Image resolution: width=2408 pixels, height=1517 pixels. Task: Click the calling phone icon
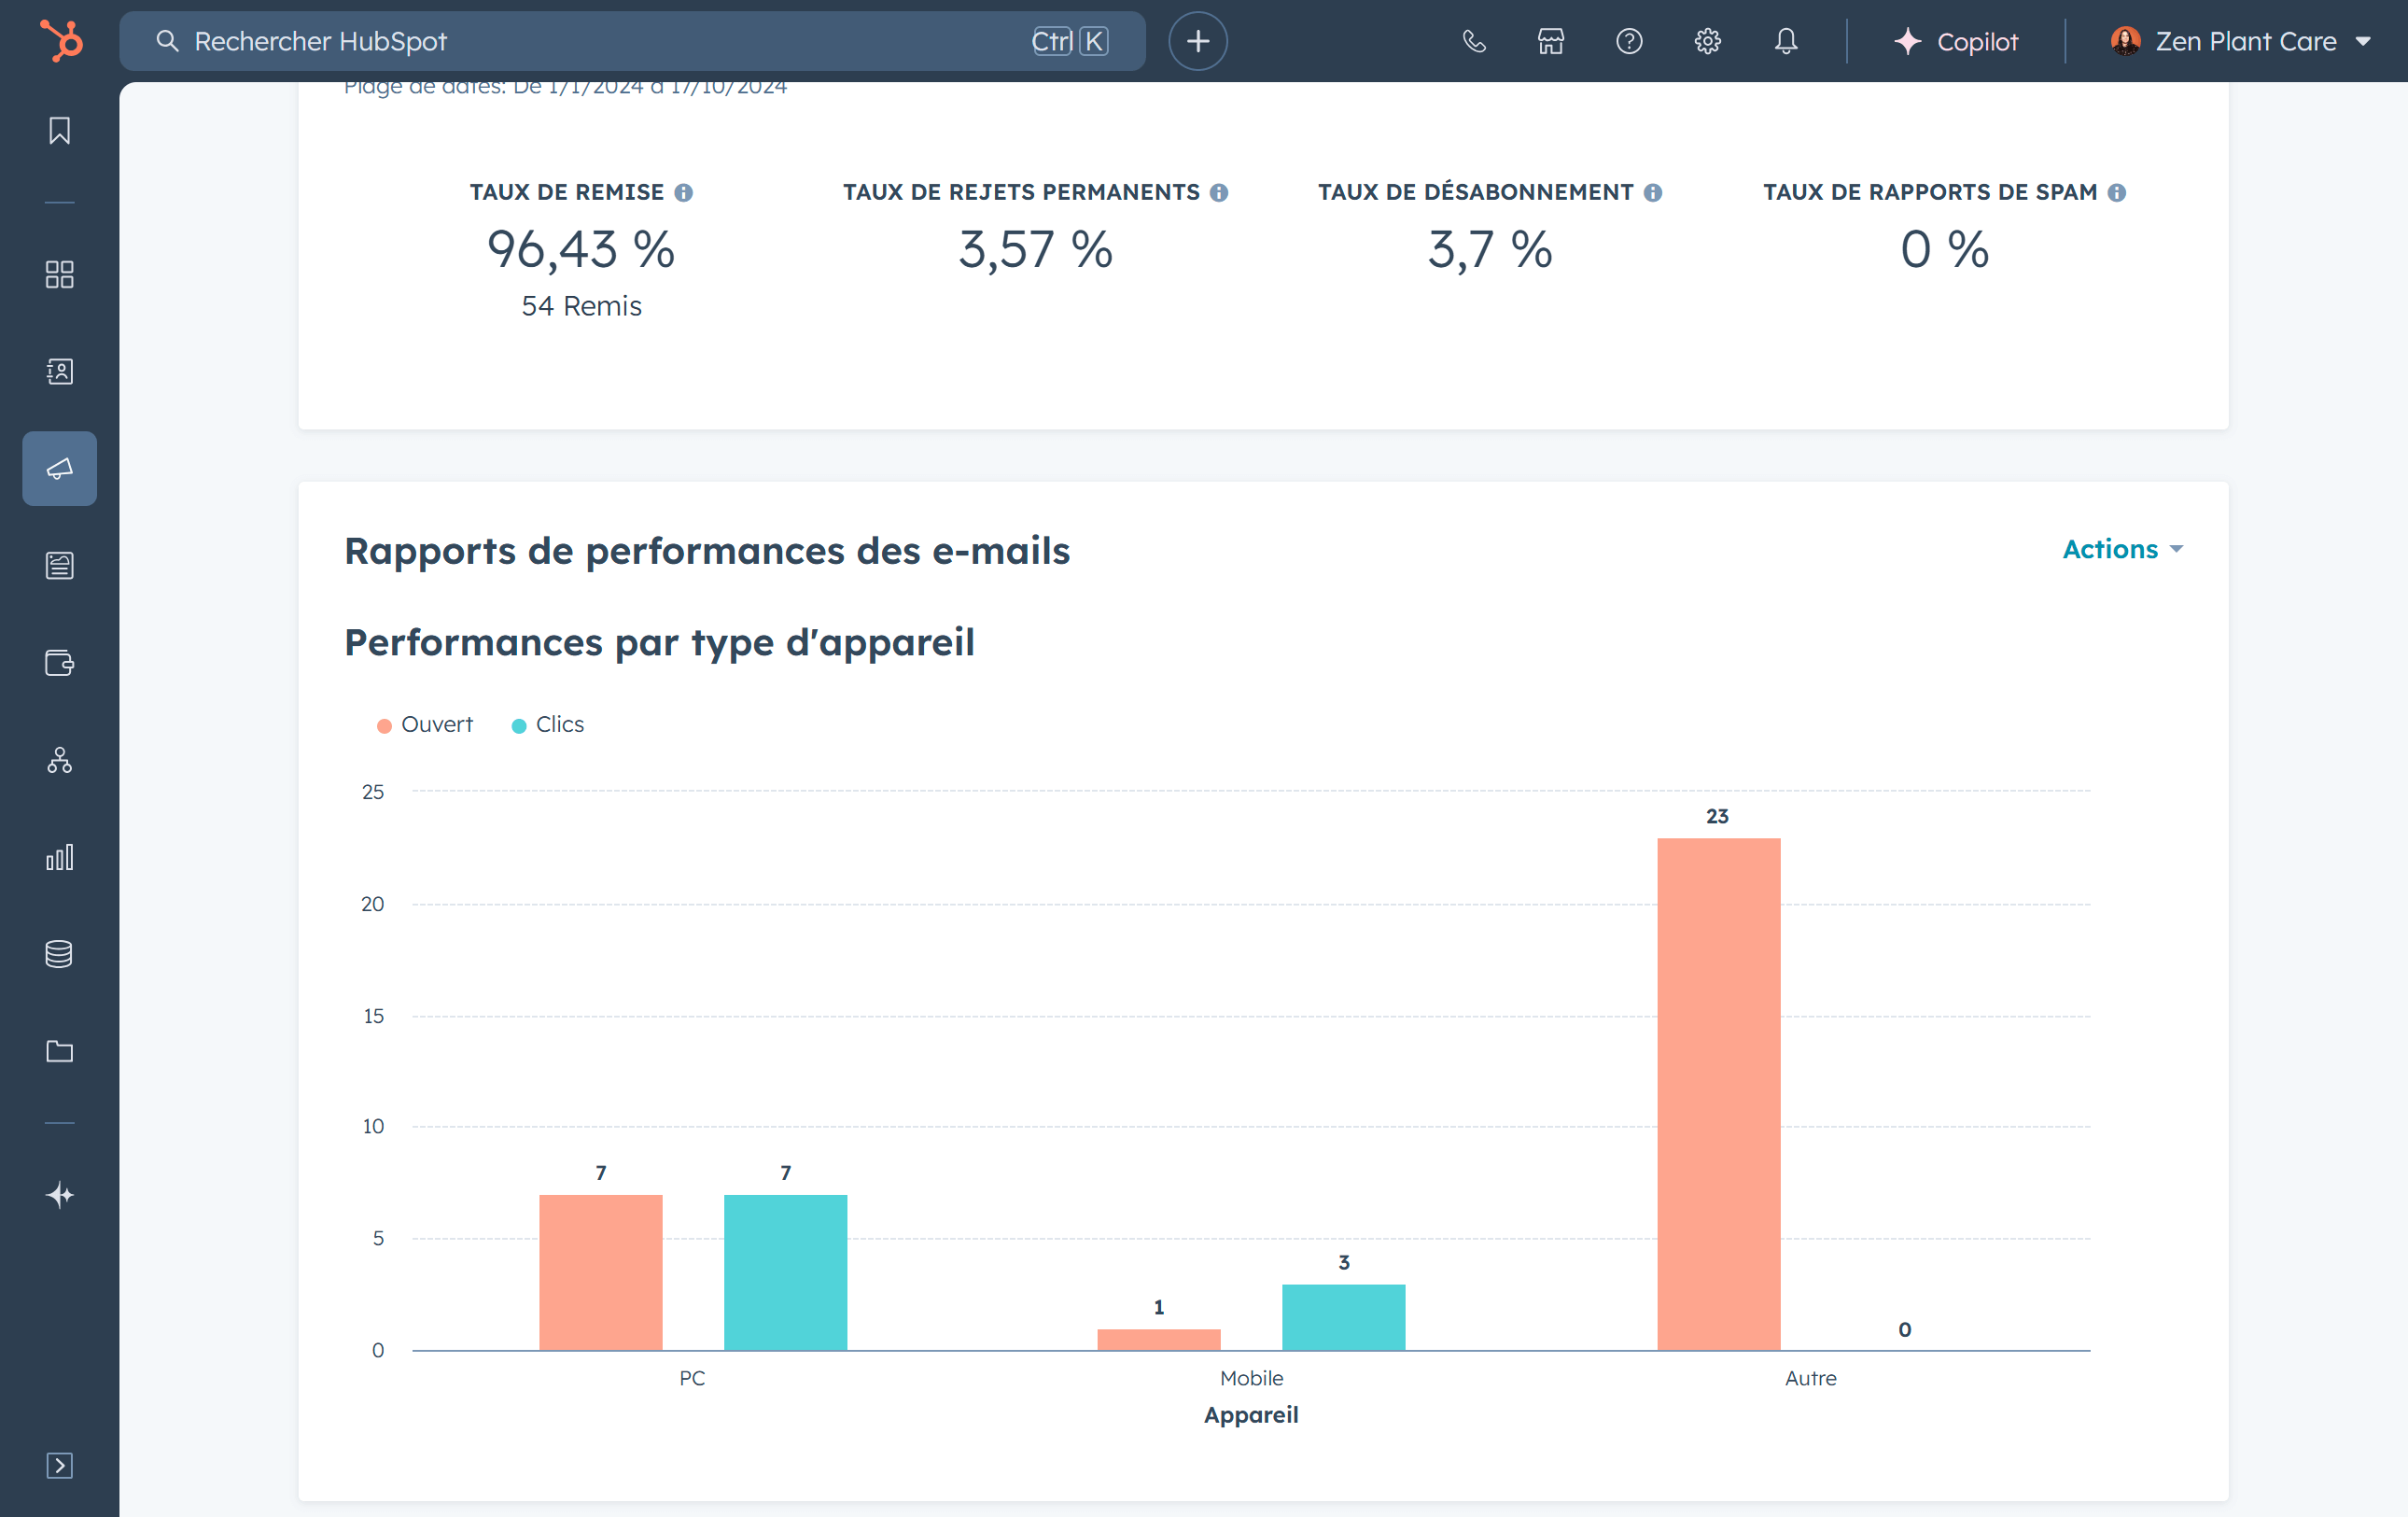[1473, 41]
